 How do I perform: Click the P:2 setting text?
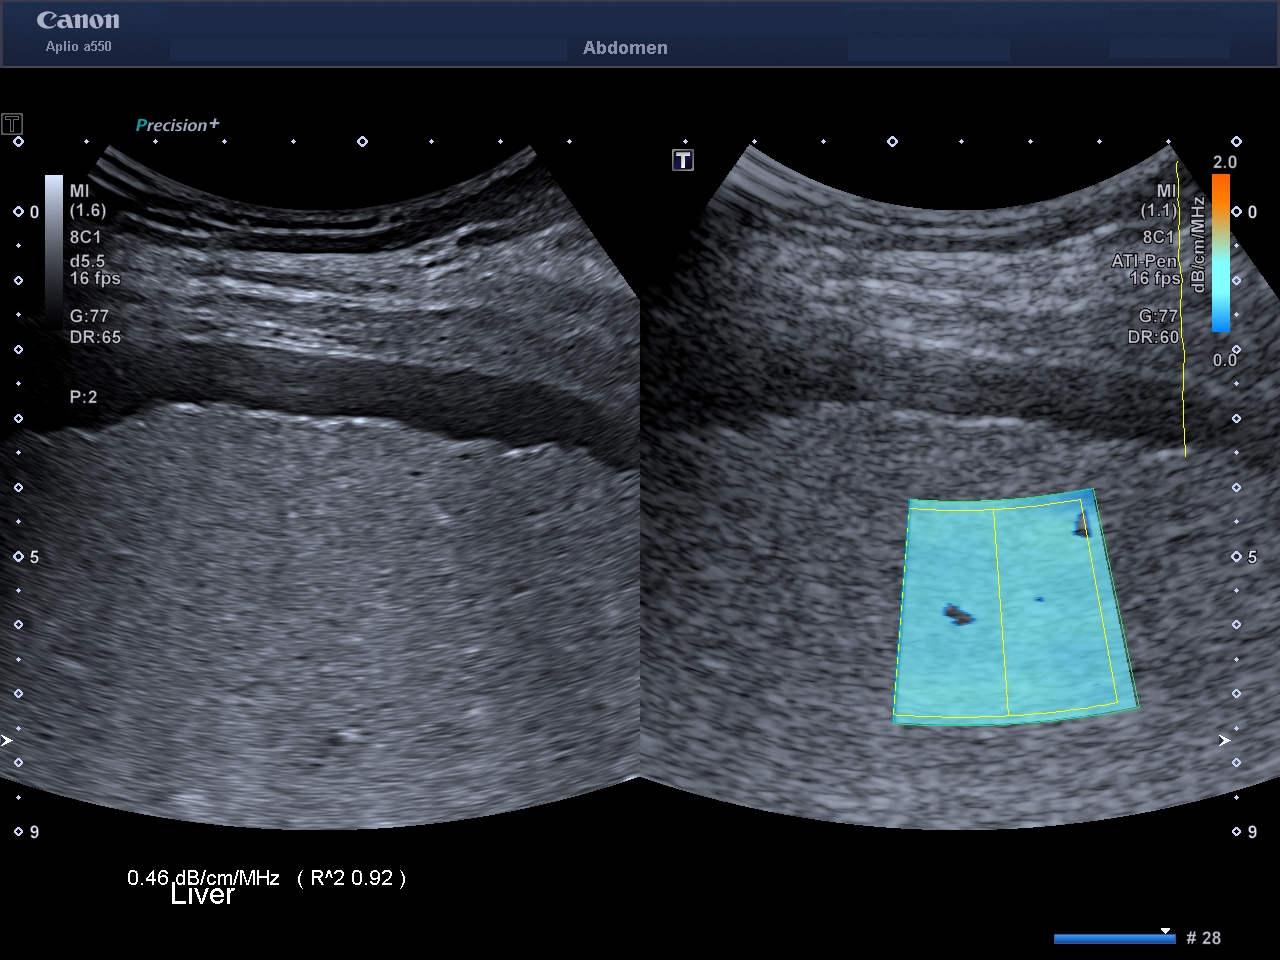(x=83, y=397)
